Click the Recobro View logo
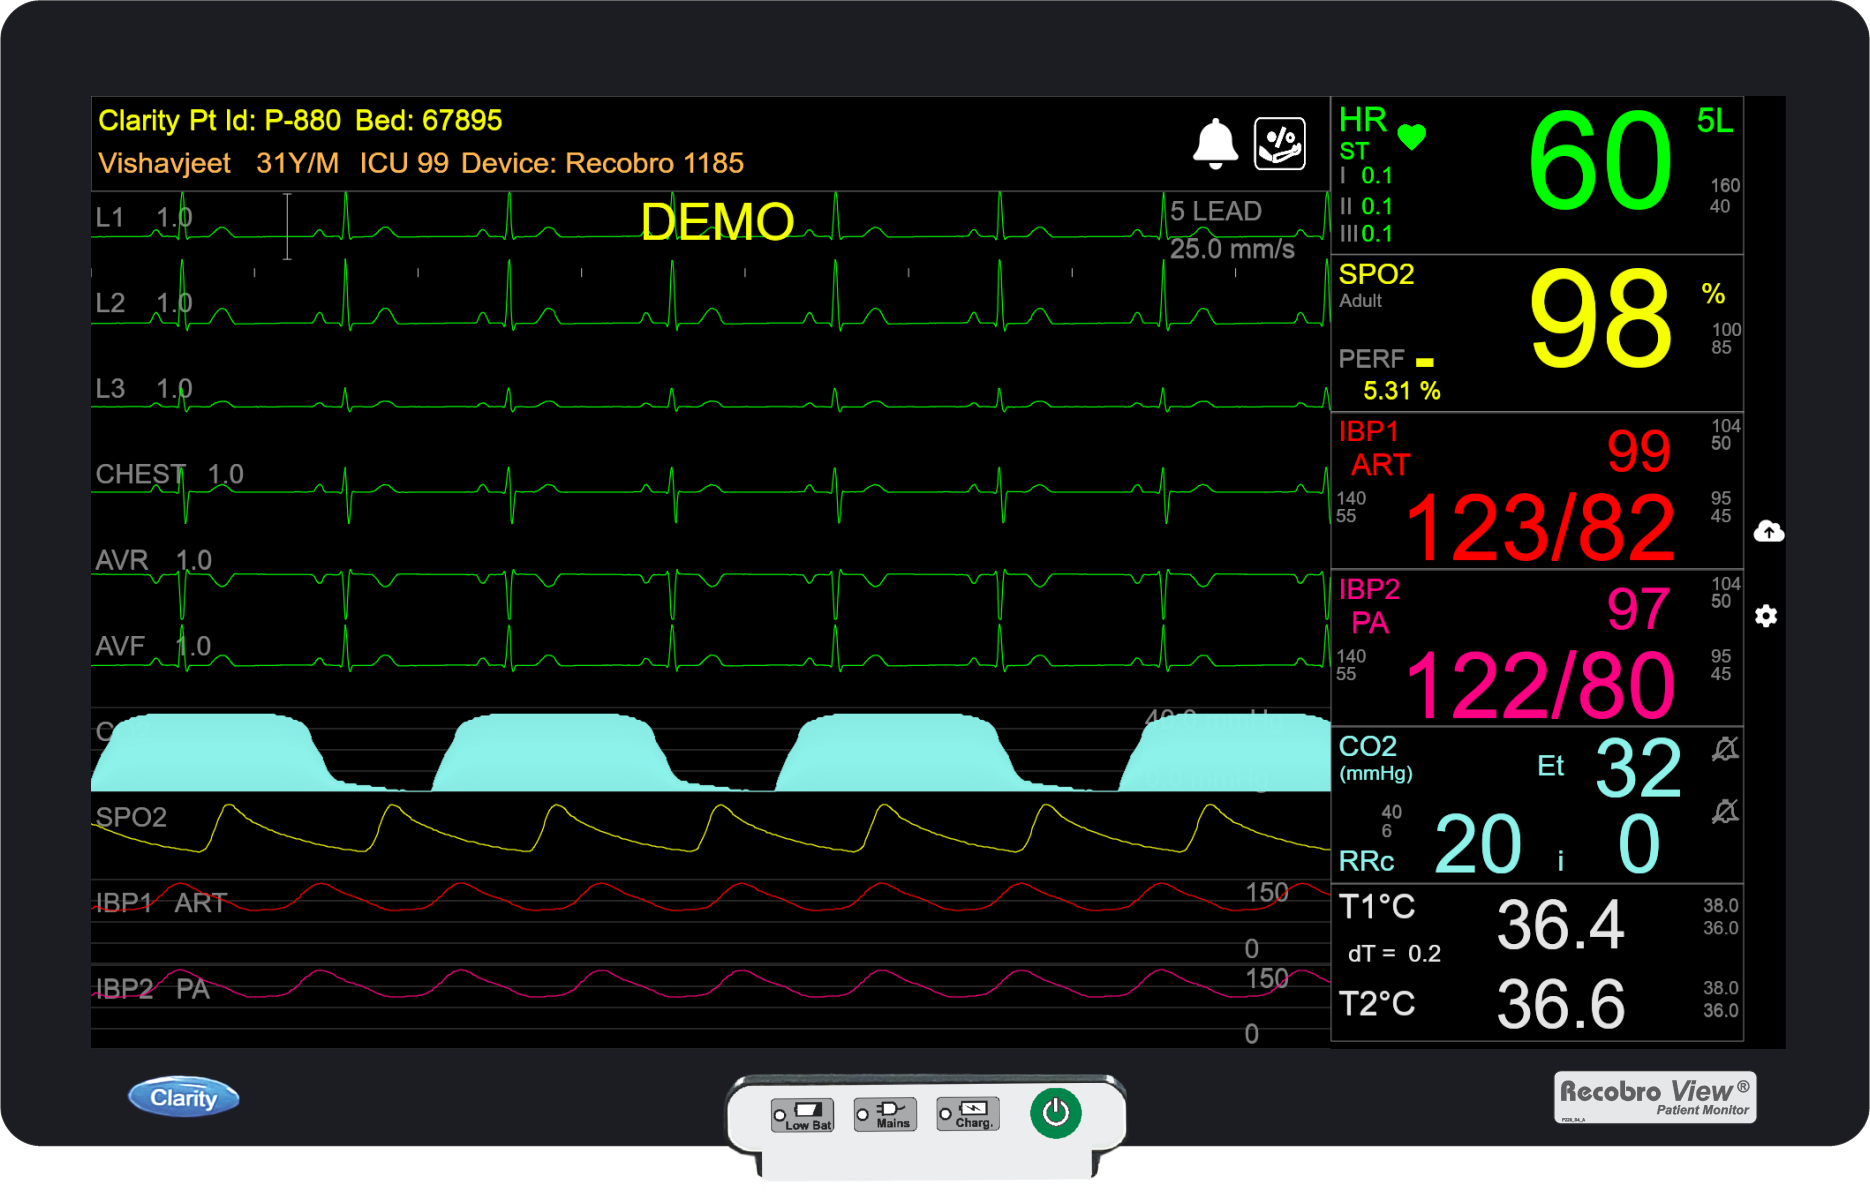This screenshot has width=1870, height=1194. pos(1654,1097)
